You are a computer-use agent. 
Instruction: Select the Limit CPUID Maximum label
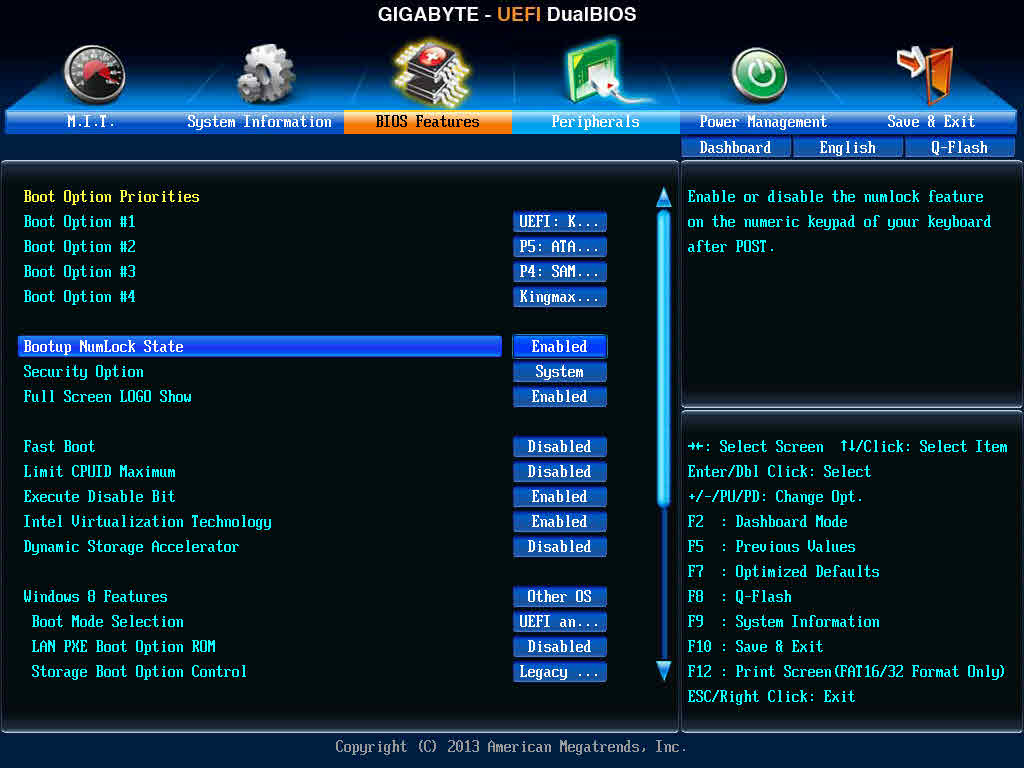pyautogui.click(x=99, y=472)
